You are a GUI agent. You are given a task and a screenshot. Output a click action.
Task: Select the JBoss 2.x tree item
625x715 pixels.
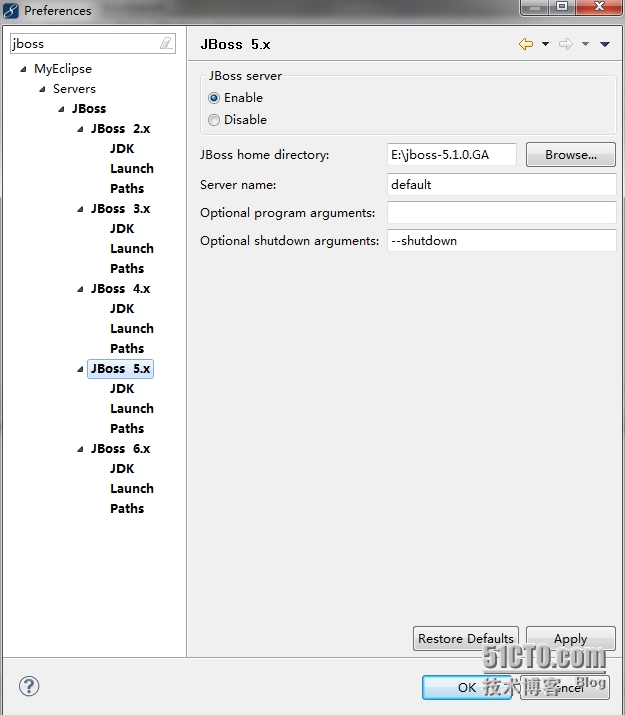click(x=120, y=129)
